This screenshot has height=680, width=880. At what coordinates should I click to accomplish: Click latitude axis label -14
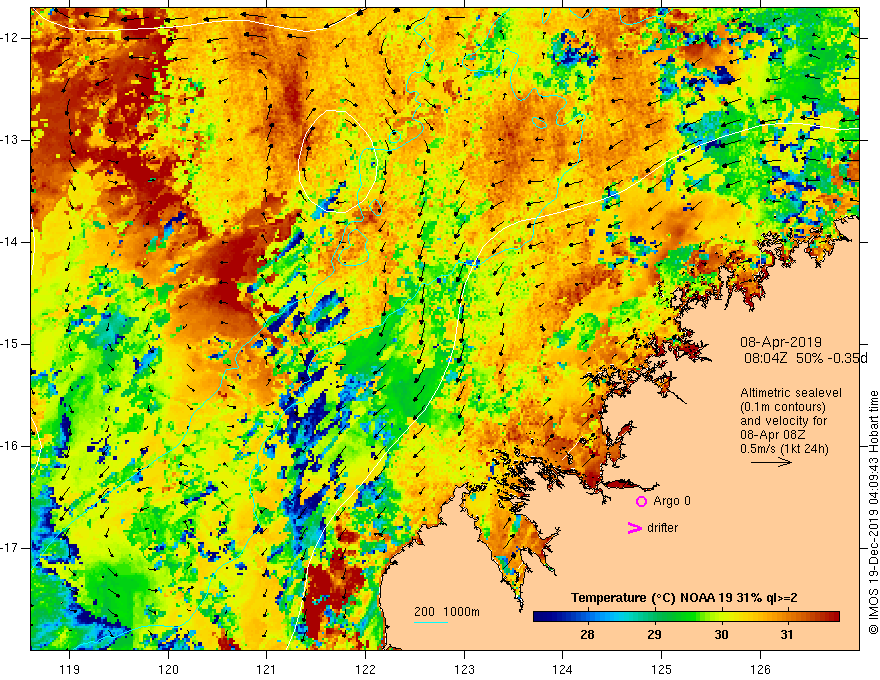click(x=10, y=242)
